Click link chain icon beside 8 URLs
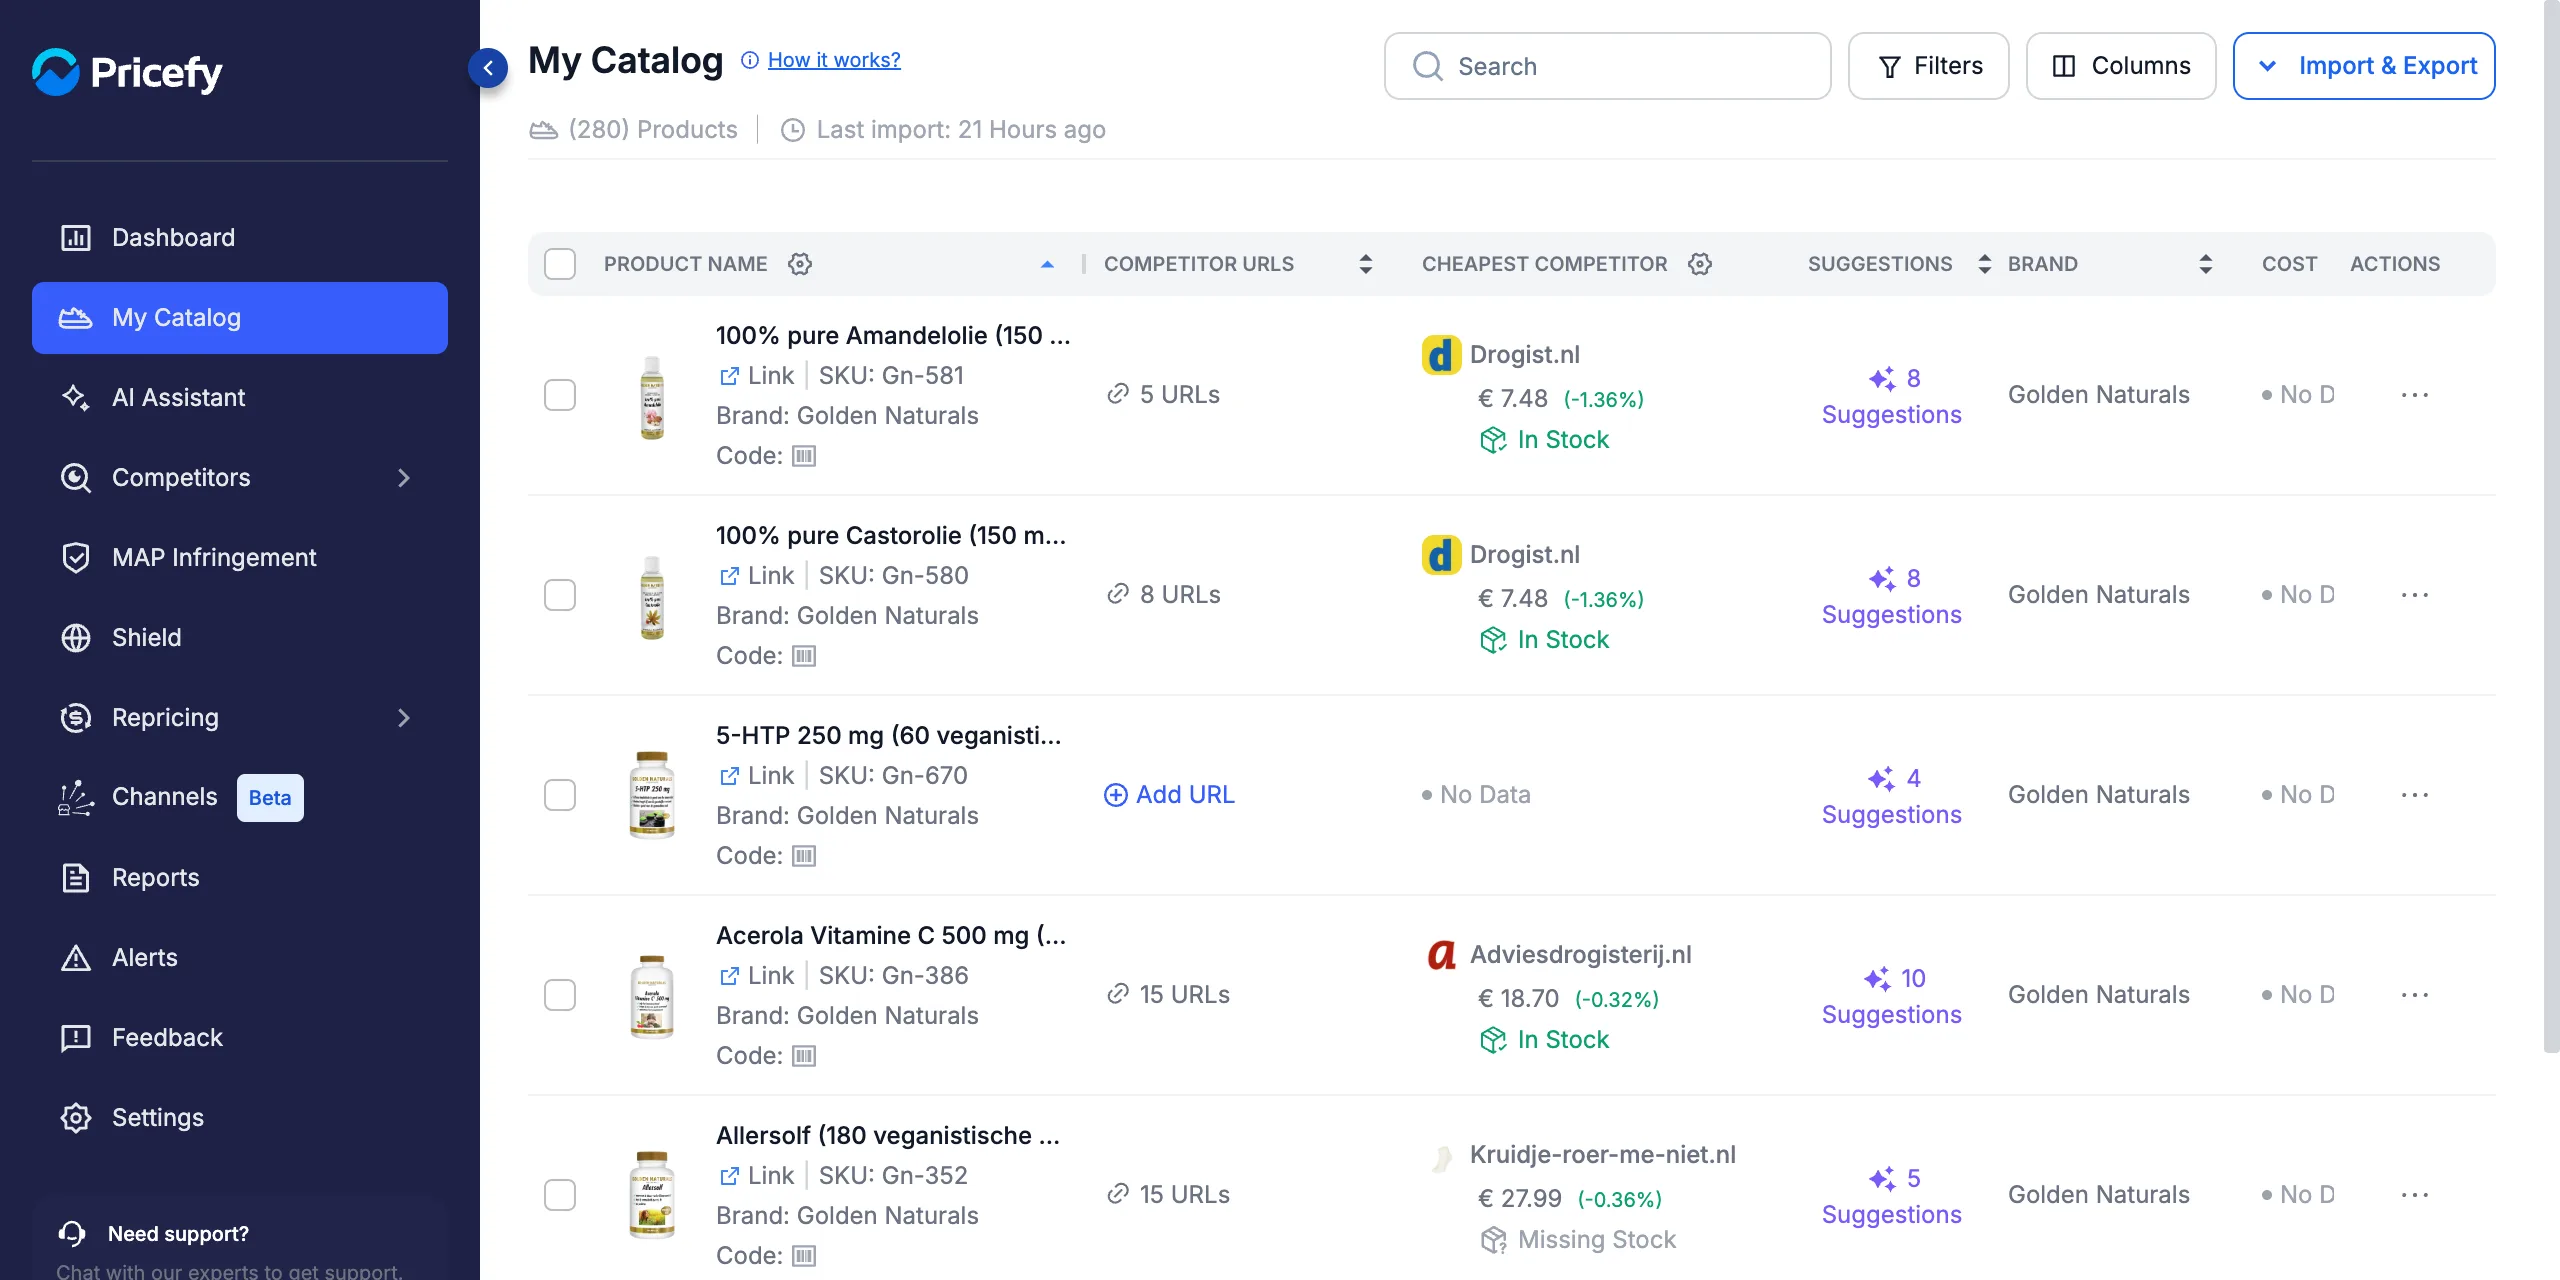 coord(1118,594)
